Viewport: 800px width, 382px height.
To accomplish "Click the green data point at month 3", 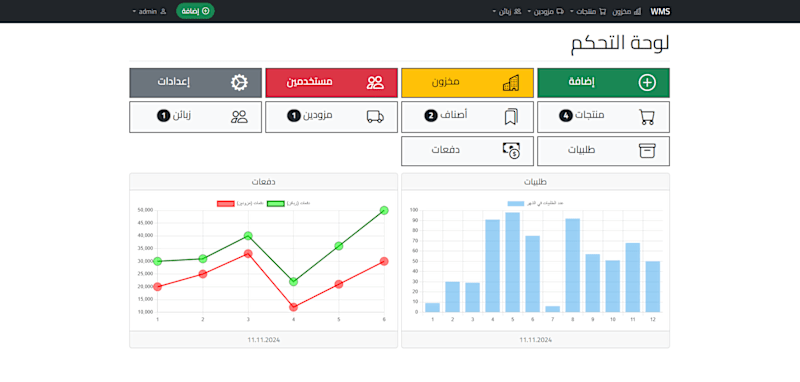I will (248, 236).
